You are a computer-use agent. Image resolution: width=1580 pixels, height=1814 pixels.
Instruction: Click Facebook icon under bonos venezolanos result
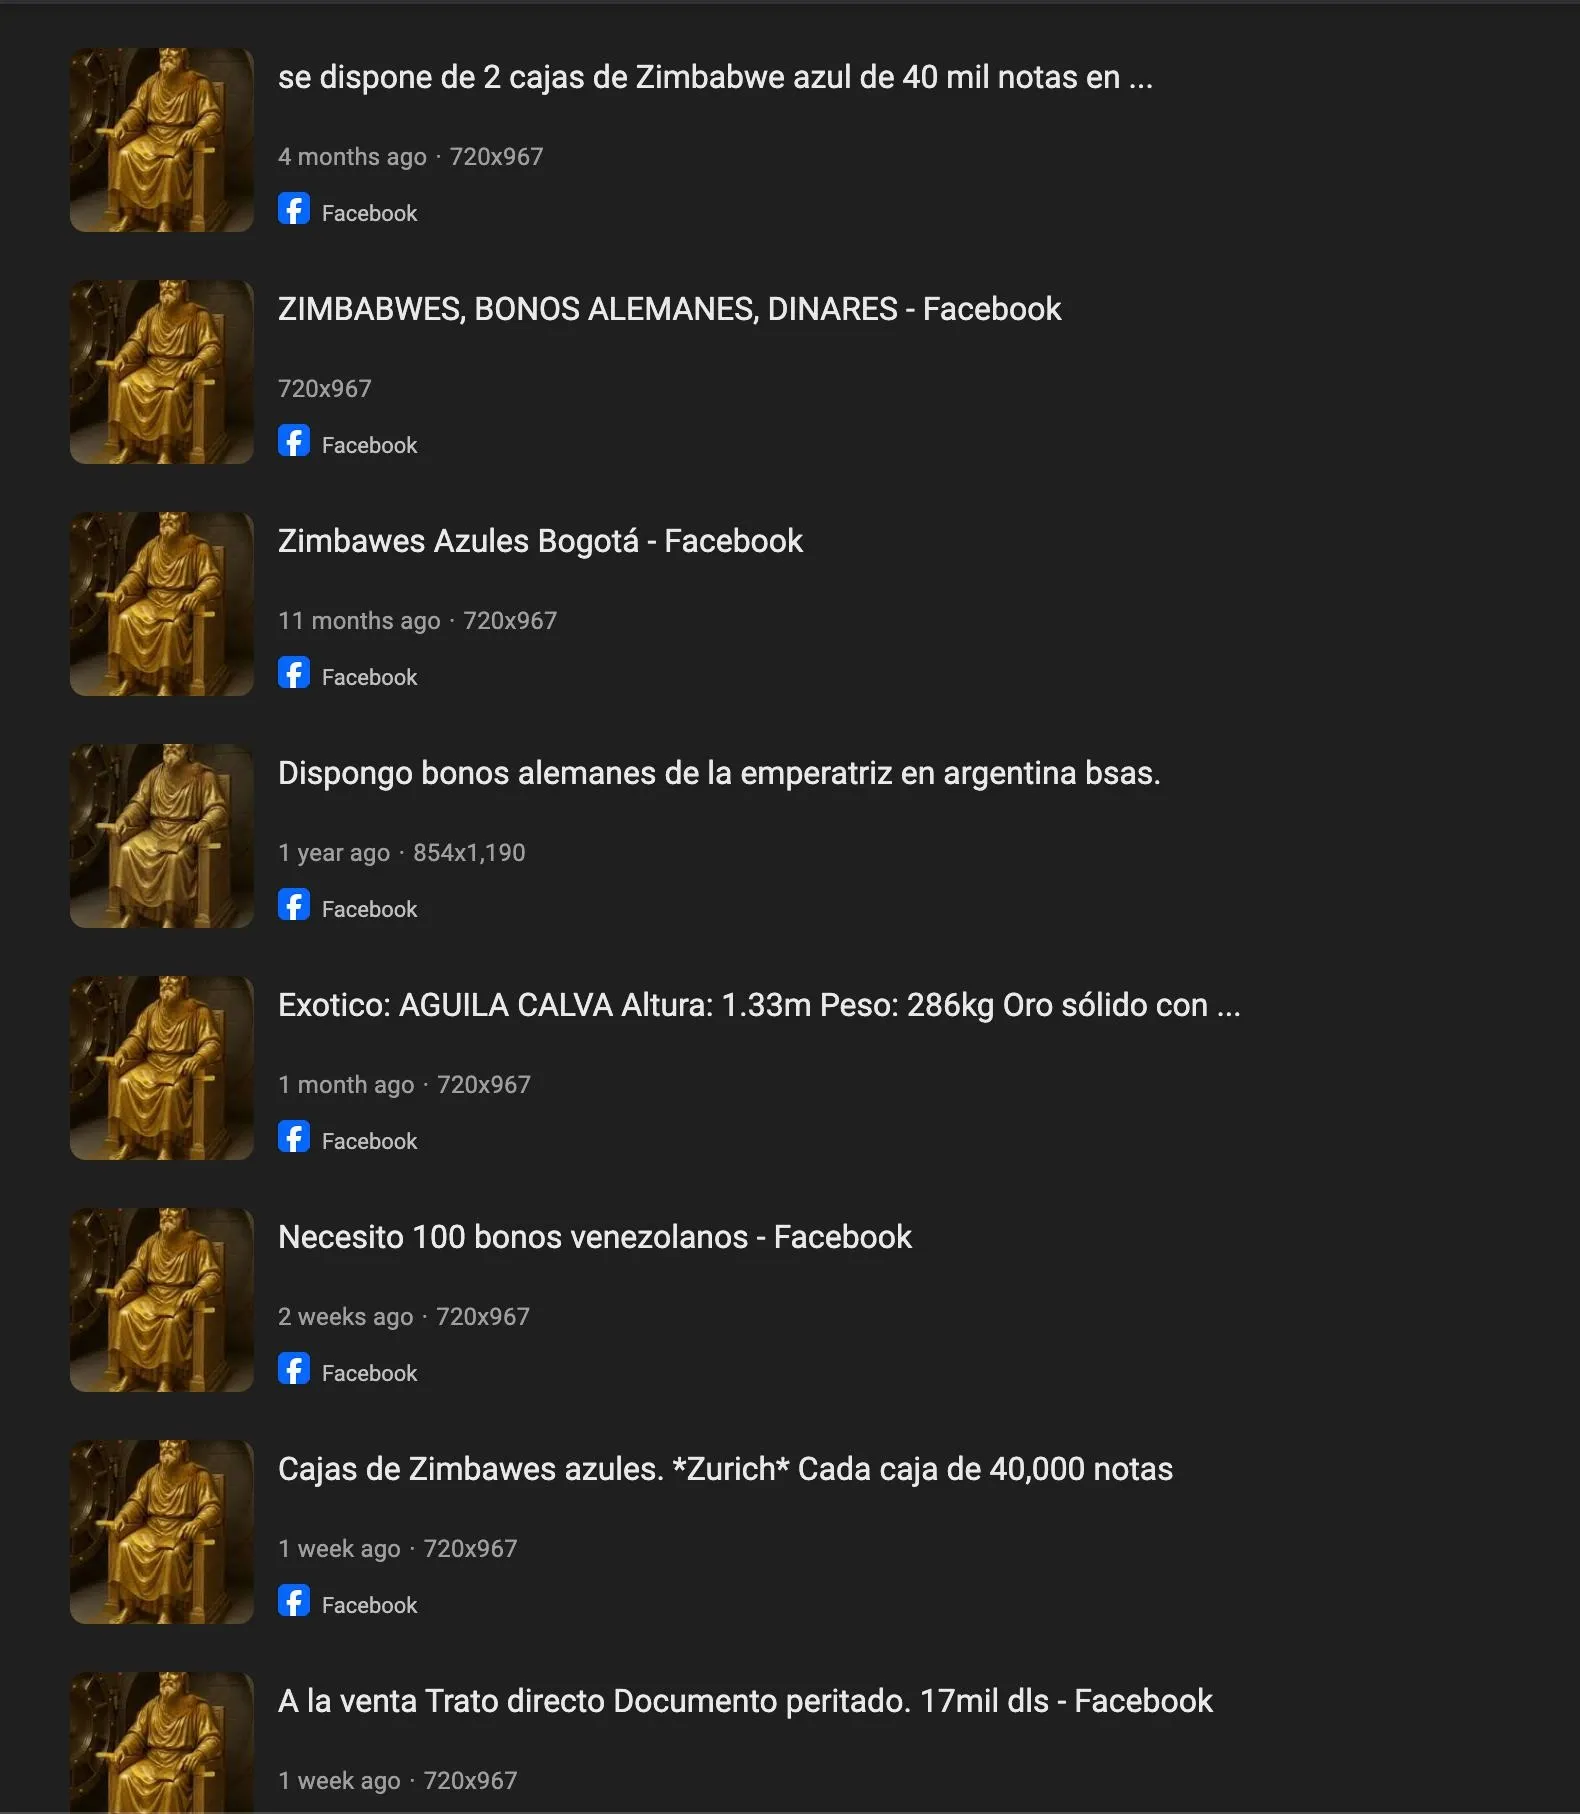coord(294,1369)
